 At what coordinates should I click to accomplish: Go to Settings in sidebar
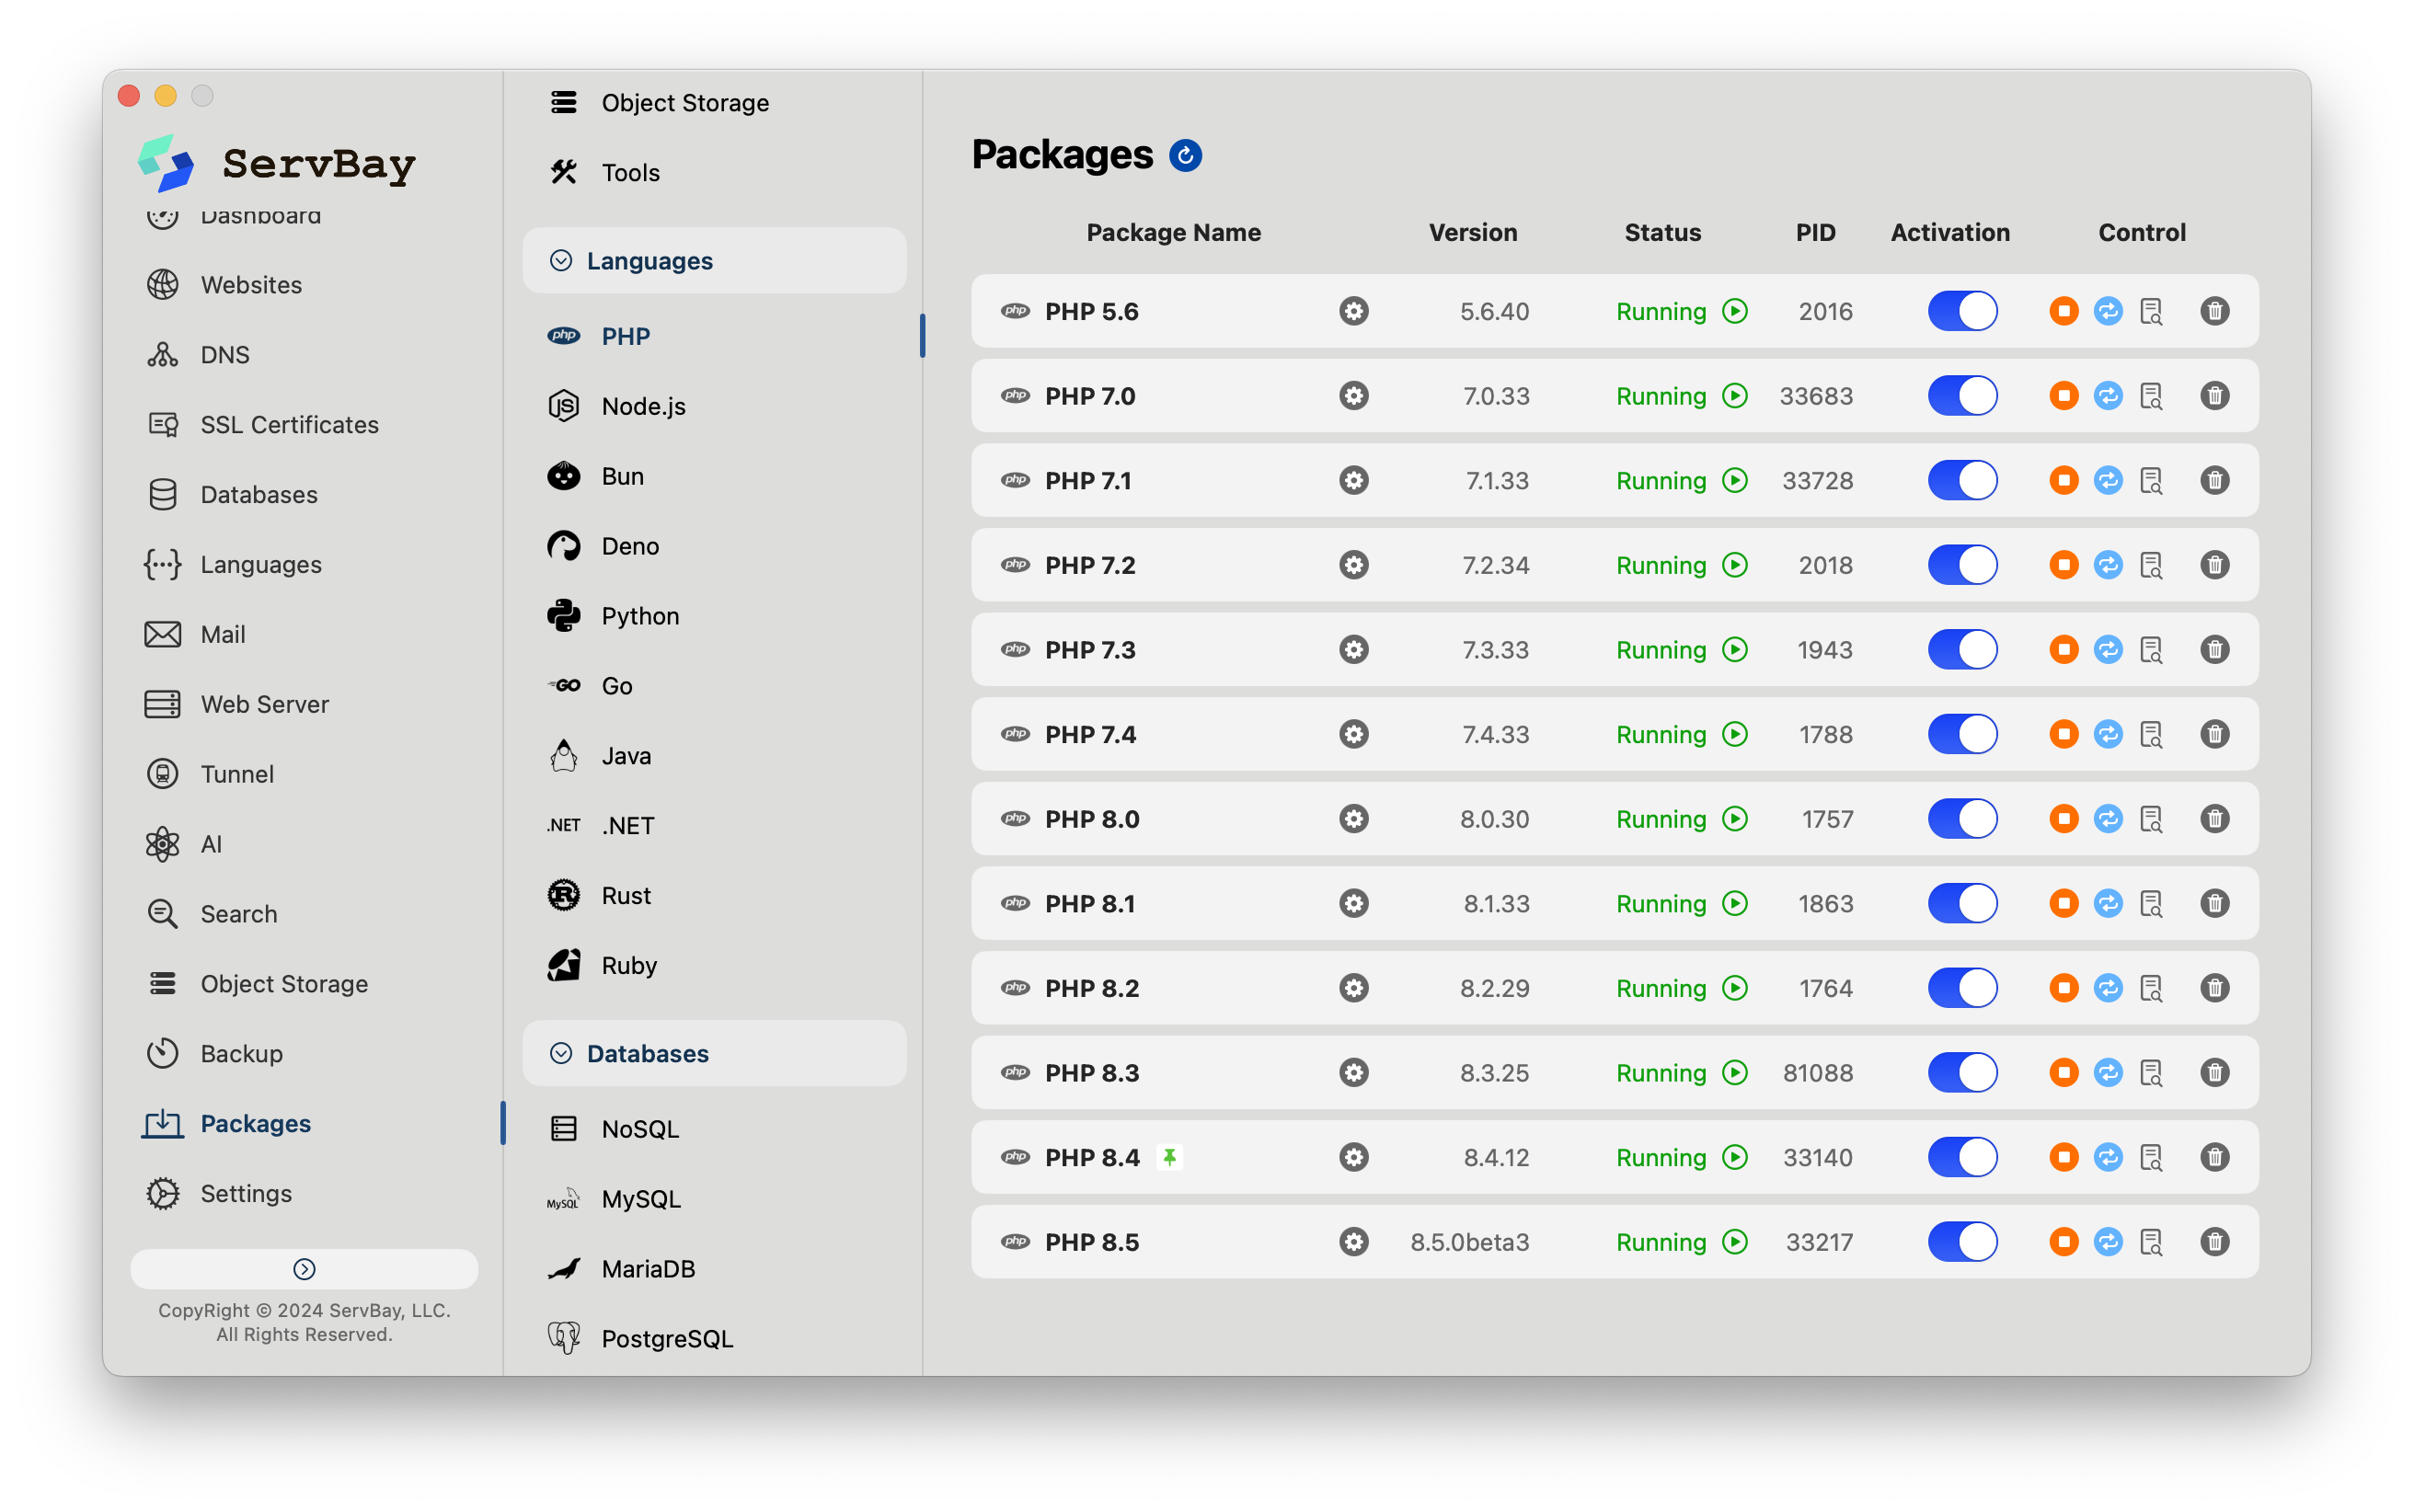coord(246,1194)
